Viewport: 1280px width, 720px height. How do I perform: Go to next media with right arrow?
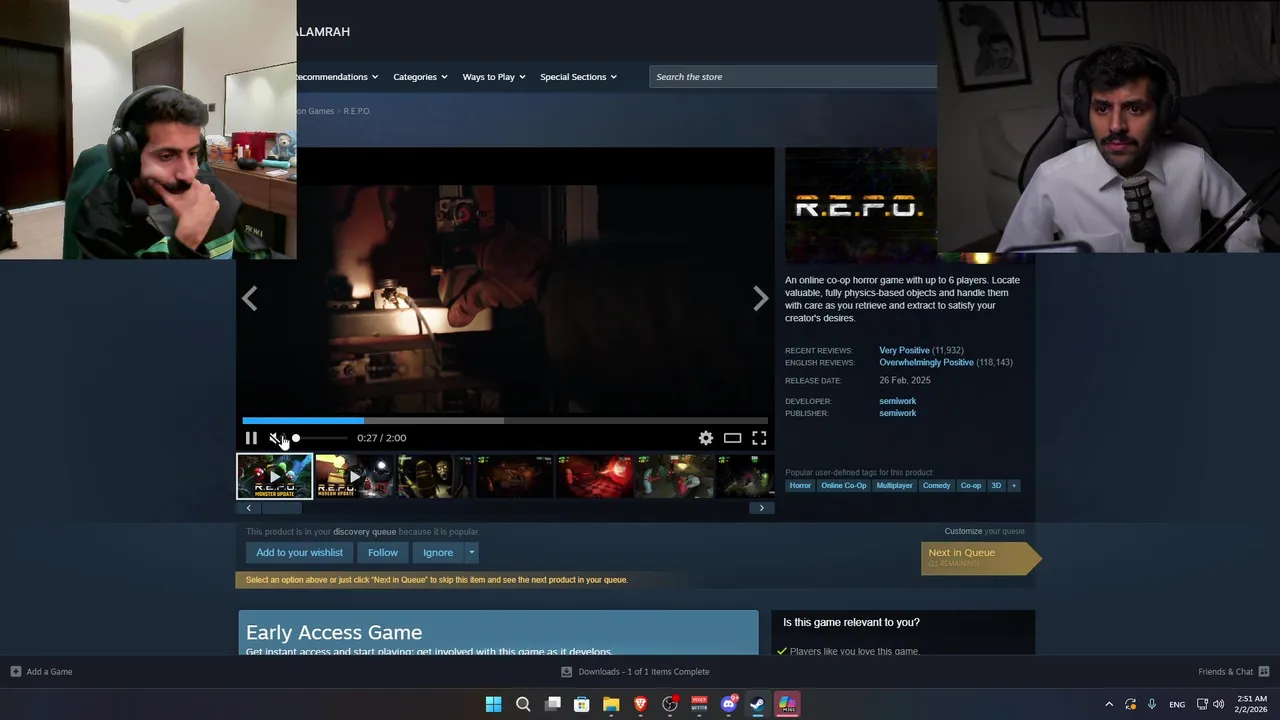click(x=761, y=298)
